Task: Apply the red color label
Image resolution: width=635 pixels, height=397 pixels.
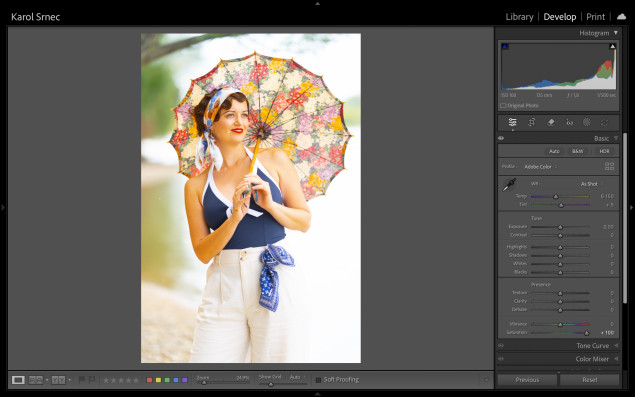Action: point(149,380)
